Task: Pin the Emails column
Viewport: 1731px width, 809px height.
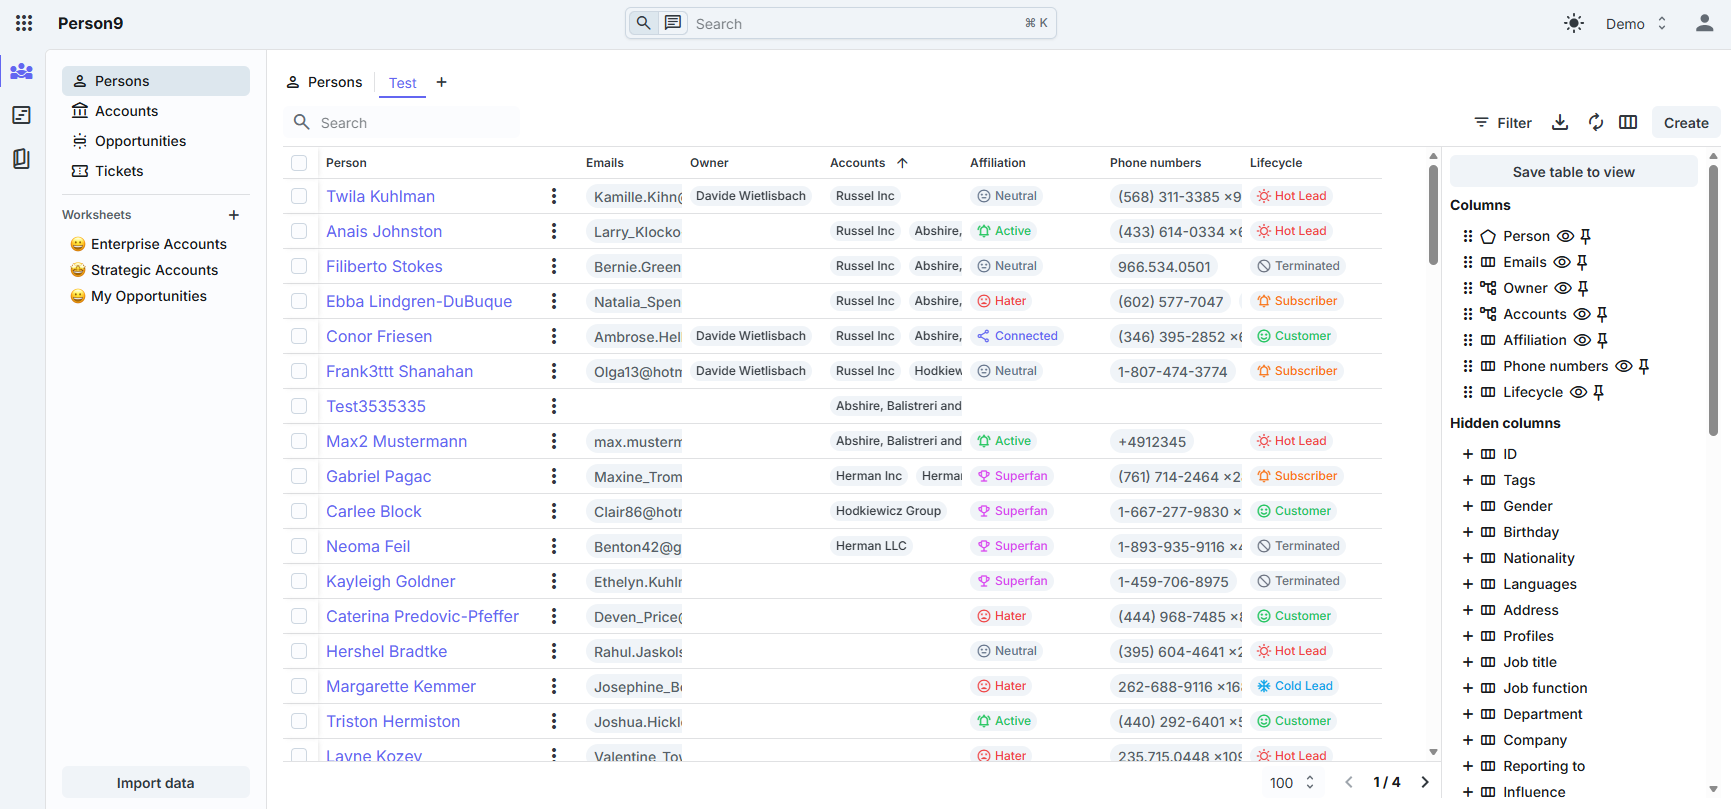Action: pos(1582,262)
